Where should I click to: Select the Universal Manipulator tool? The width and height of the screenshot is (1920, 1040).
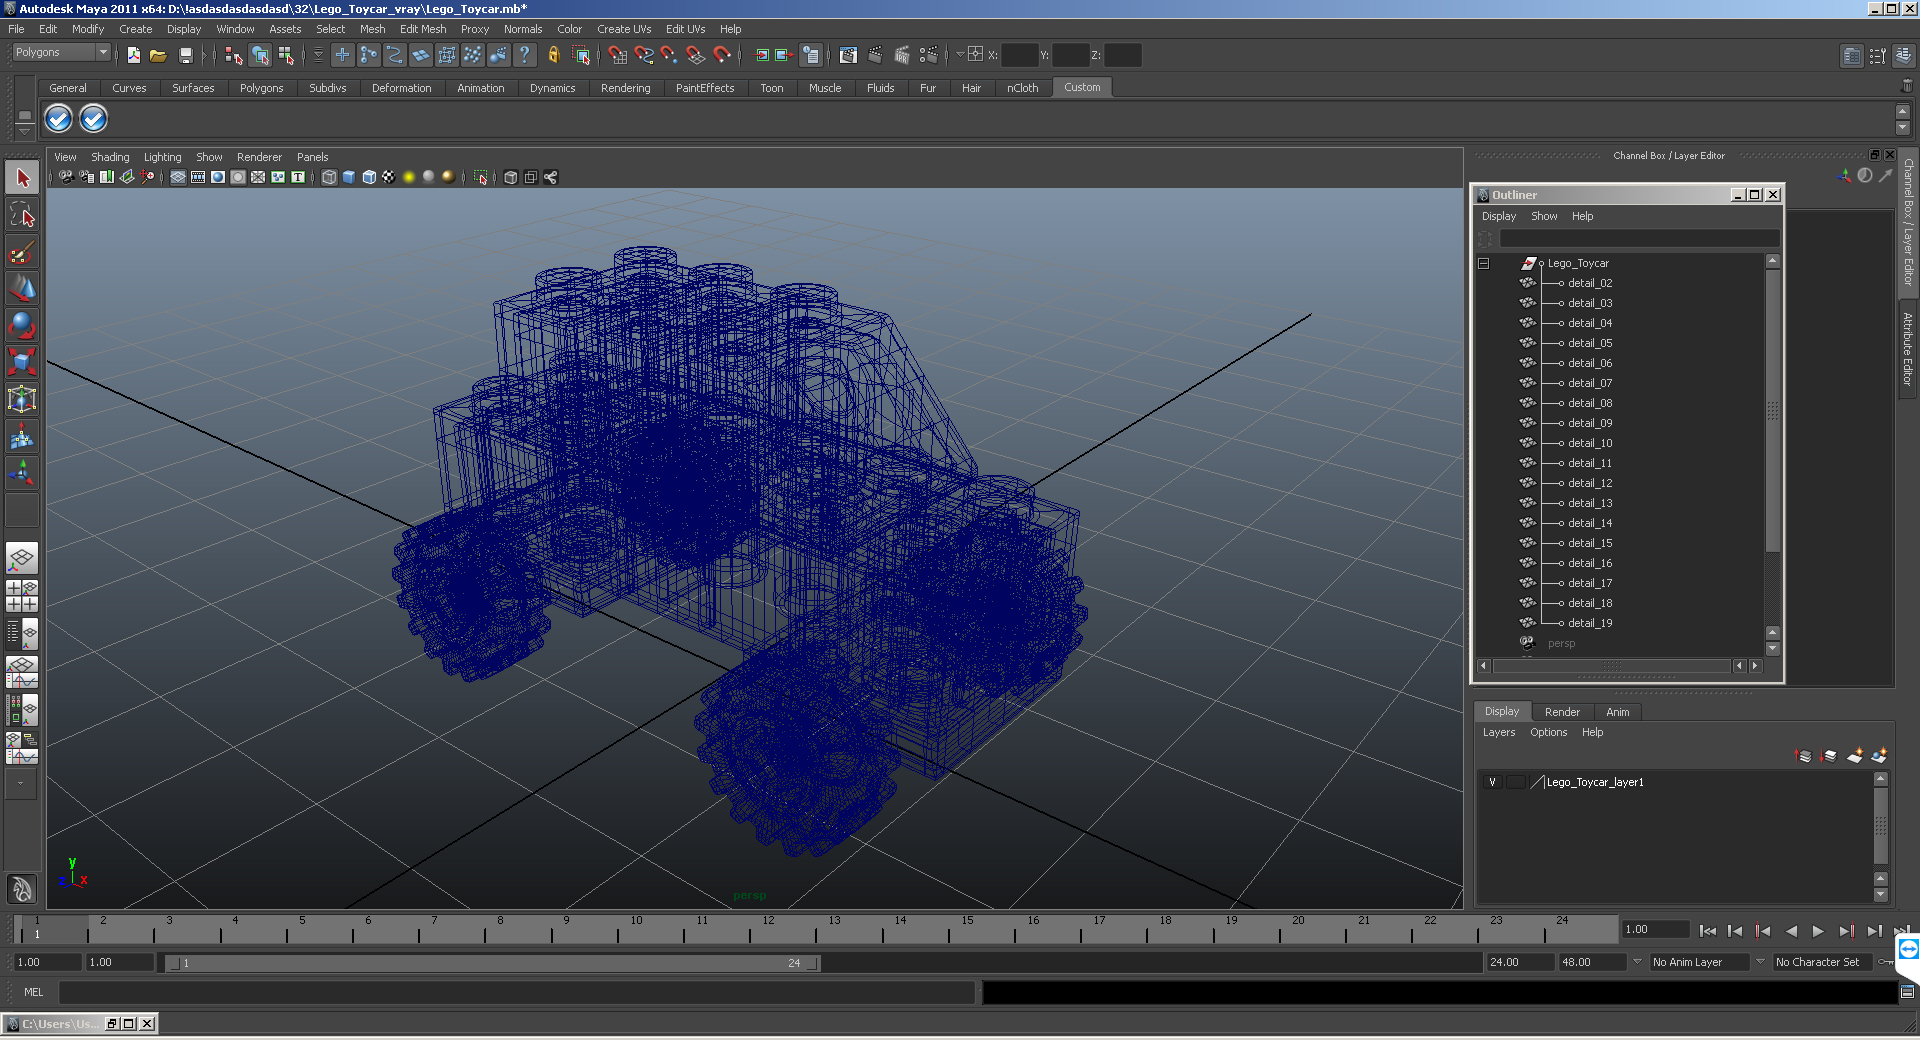(22, 399)
